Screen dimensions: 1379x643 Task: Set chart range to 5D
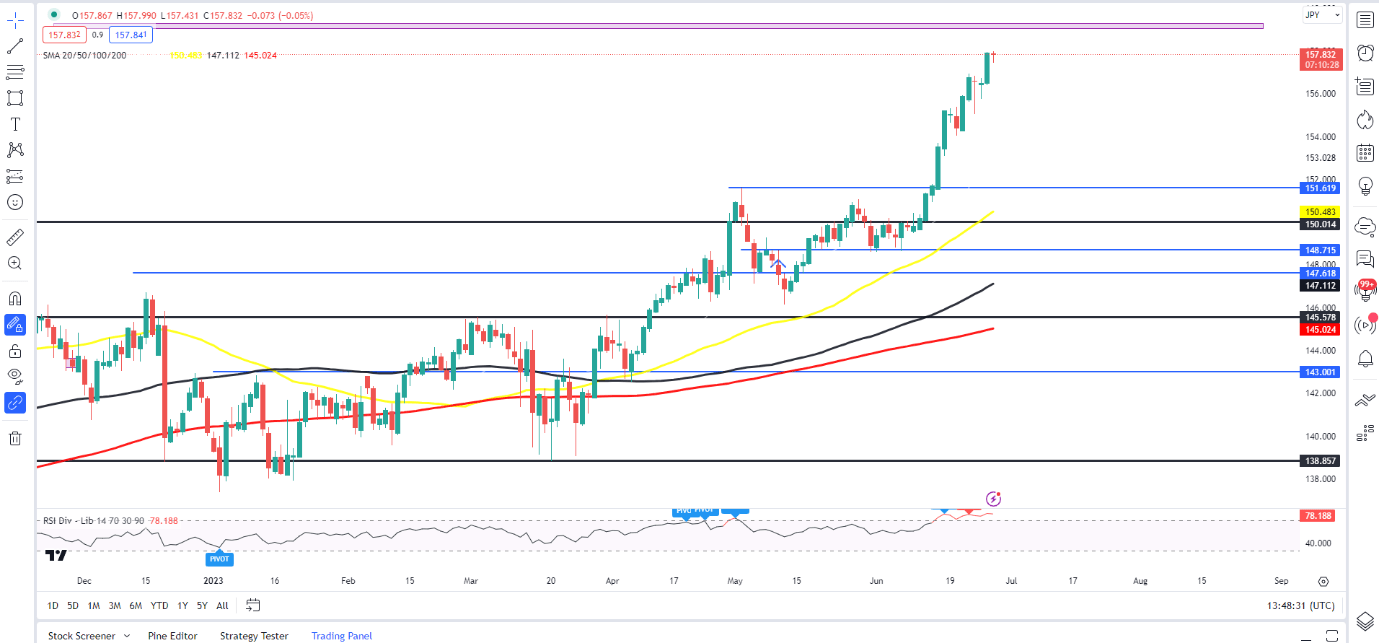(73, 605)
